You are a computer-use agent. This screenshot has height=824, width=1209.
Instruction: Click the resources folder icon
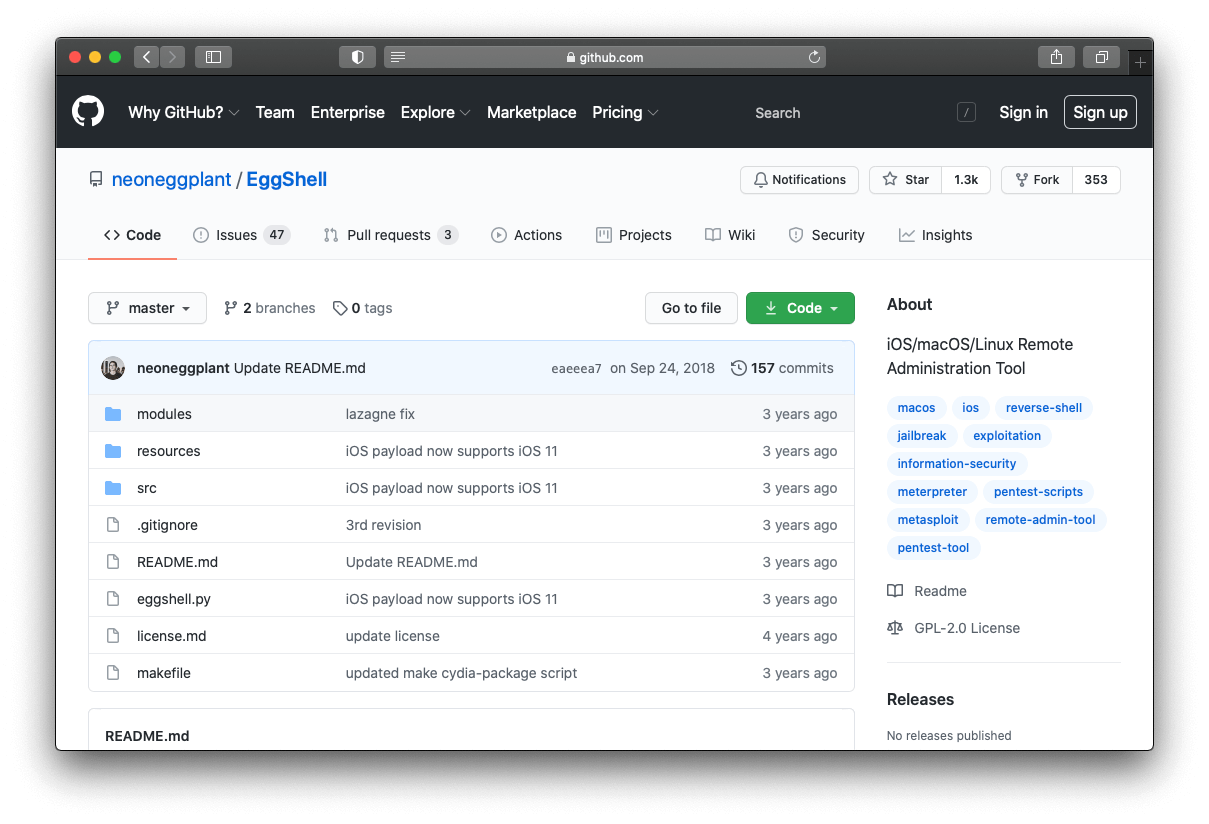113,451
